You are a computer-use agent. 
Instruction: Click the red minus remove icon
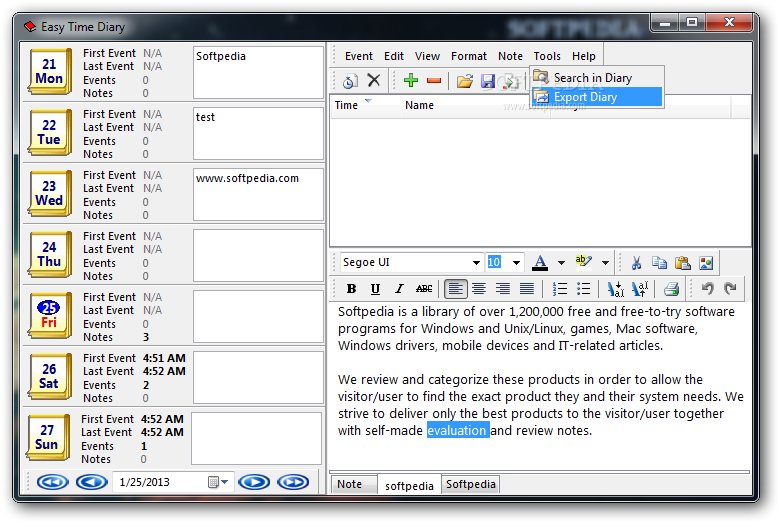(434, 81)
